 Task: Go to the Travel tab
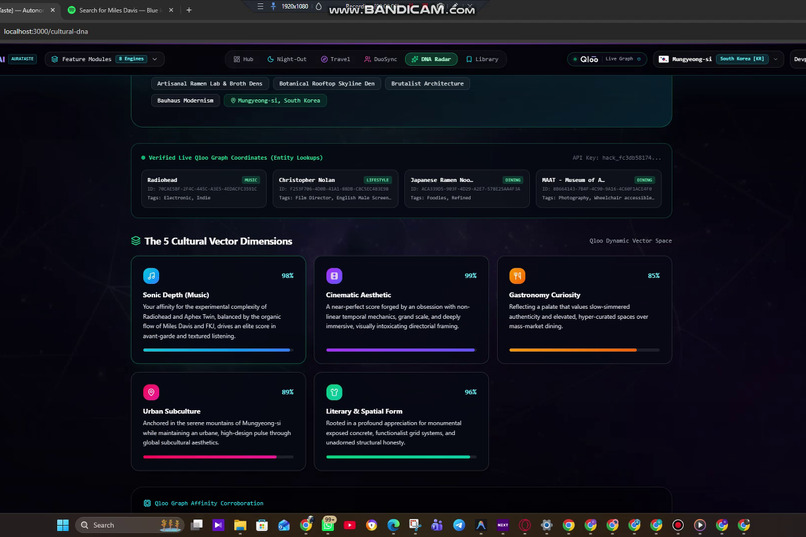(335, 59)
